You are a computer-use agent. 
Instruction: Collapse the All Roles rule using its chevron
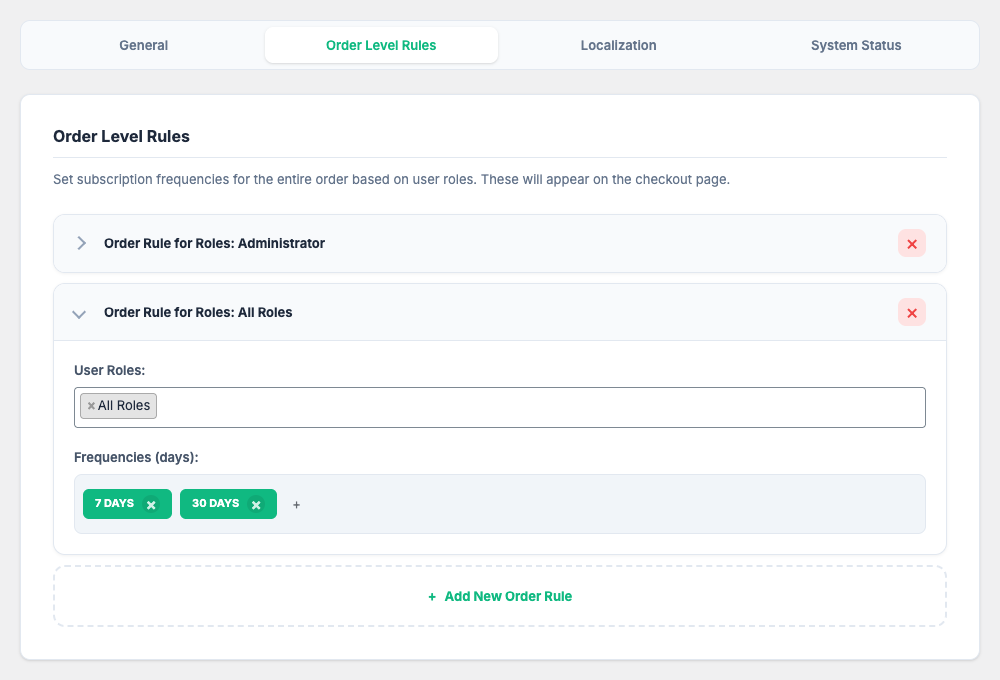pos(79,314)
